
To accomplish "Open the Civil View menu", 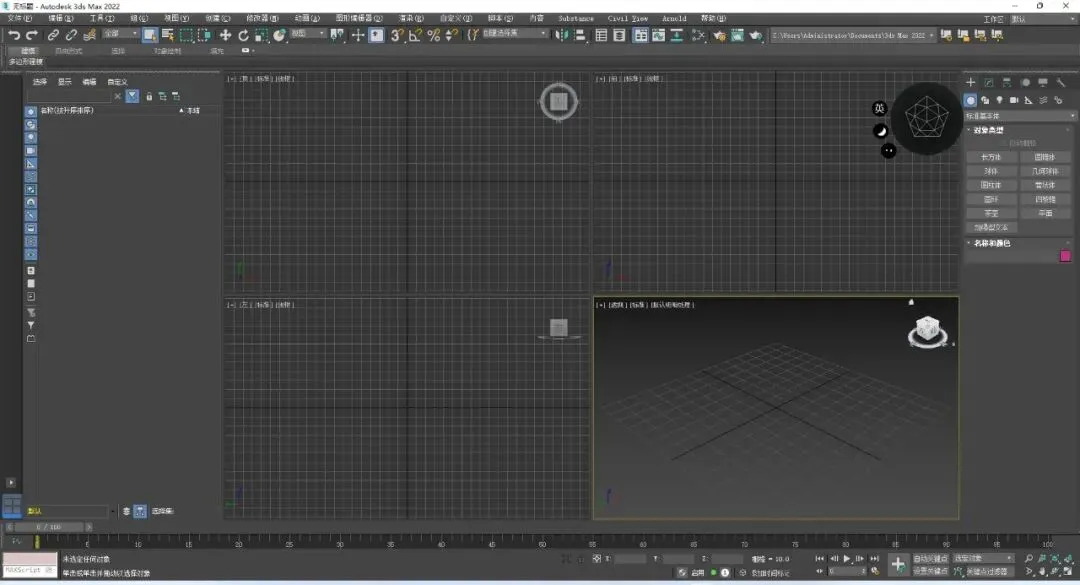I will pyautogui.click(x=627, y=19).
